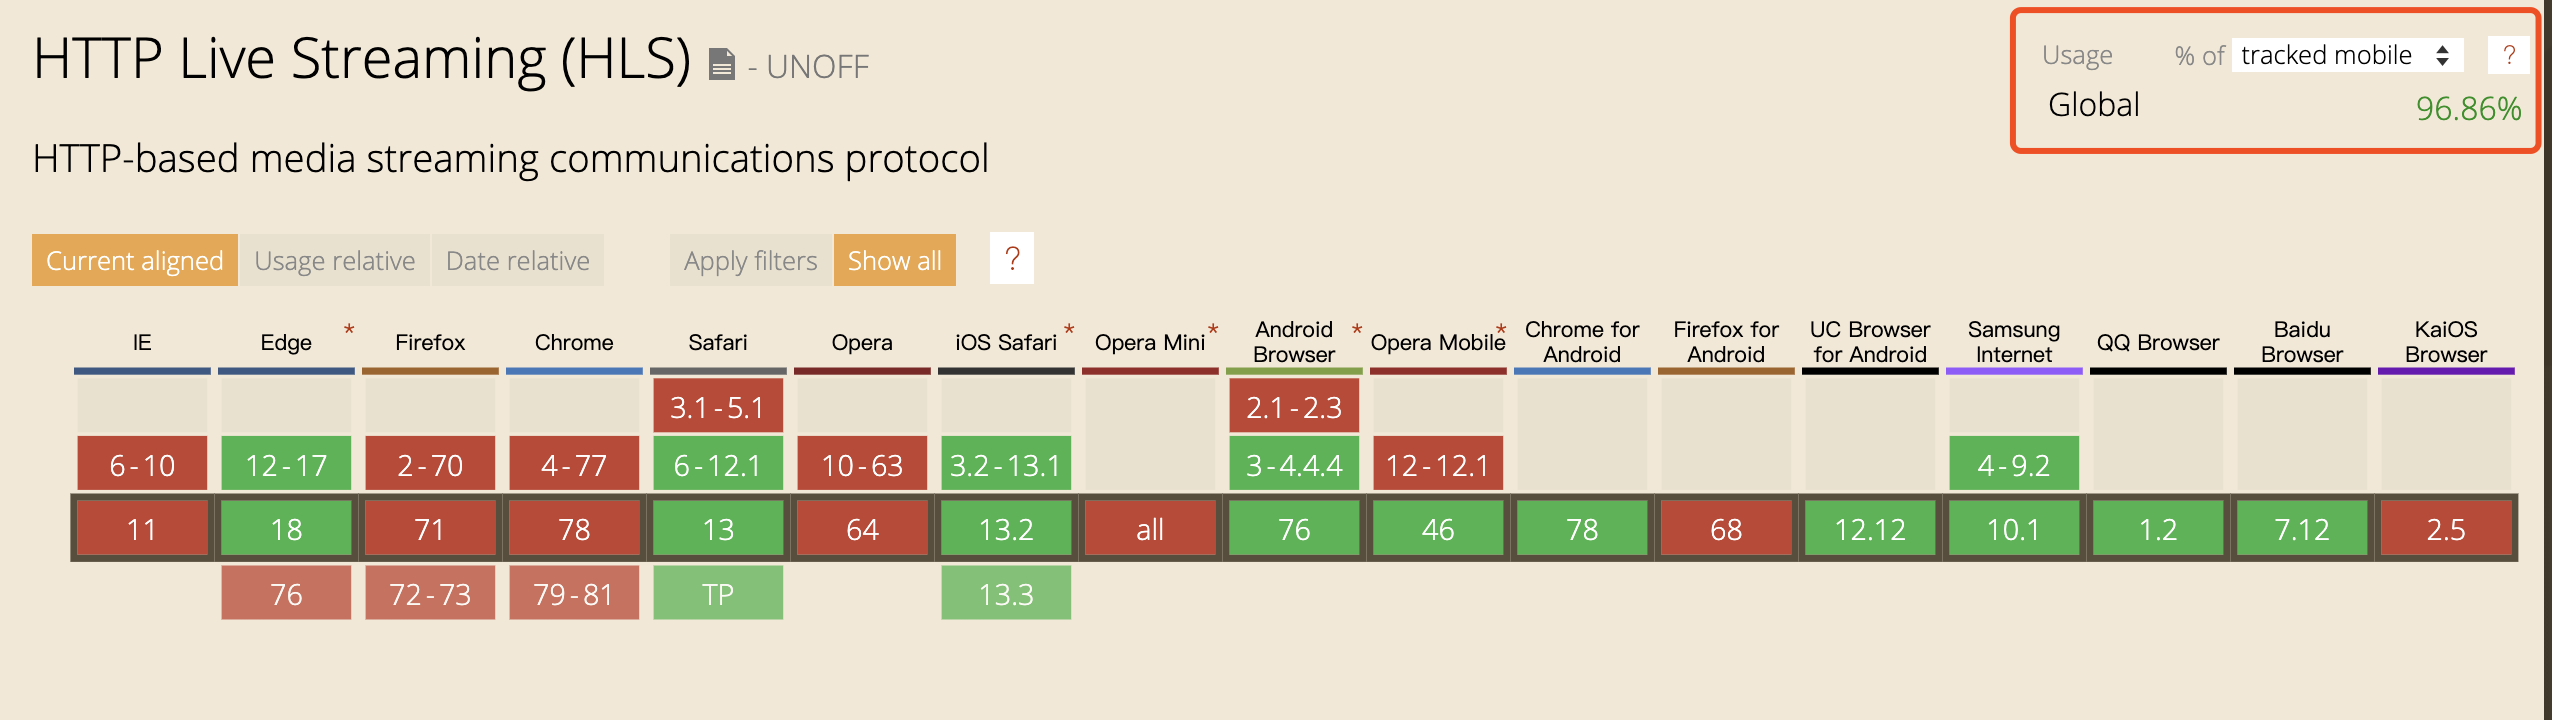Viewport: 2552px width, 720px height.
Task: Click the Safari TP version cell
Action: 718,593
